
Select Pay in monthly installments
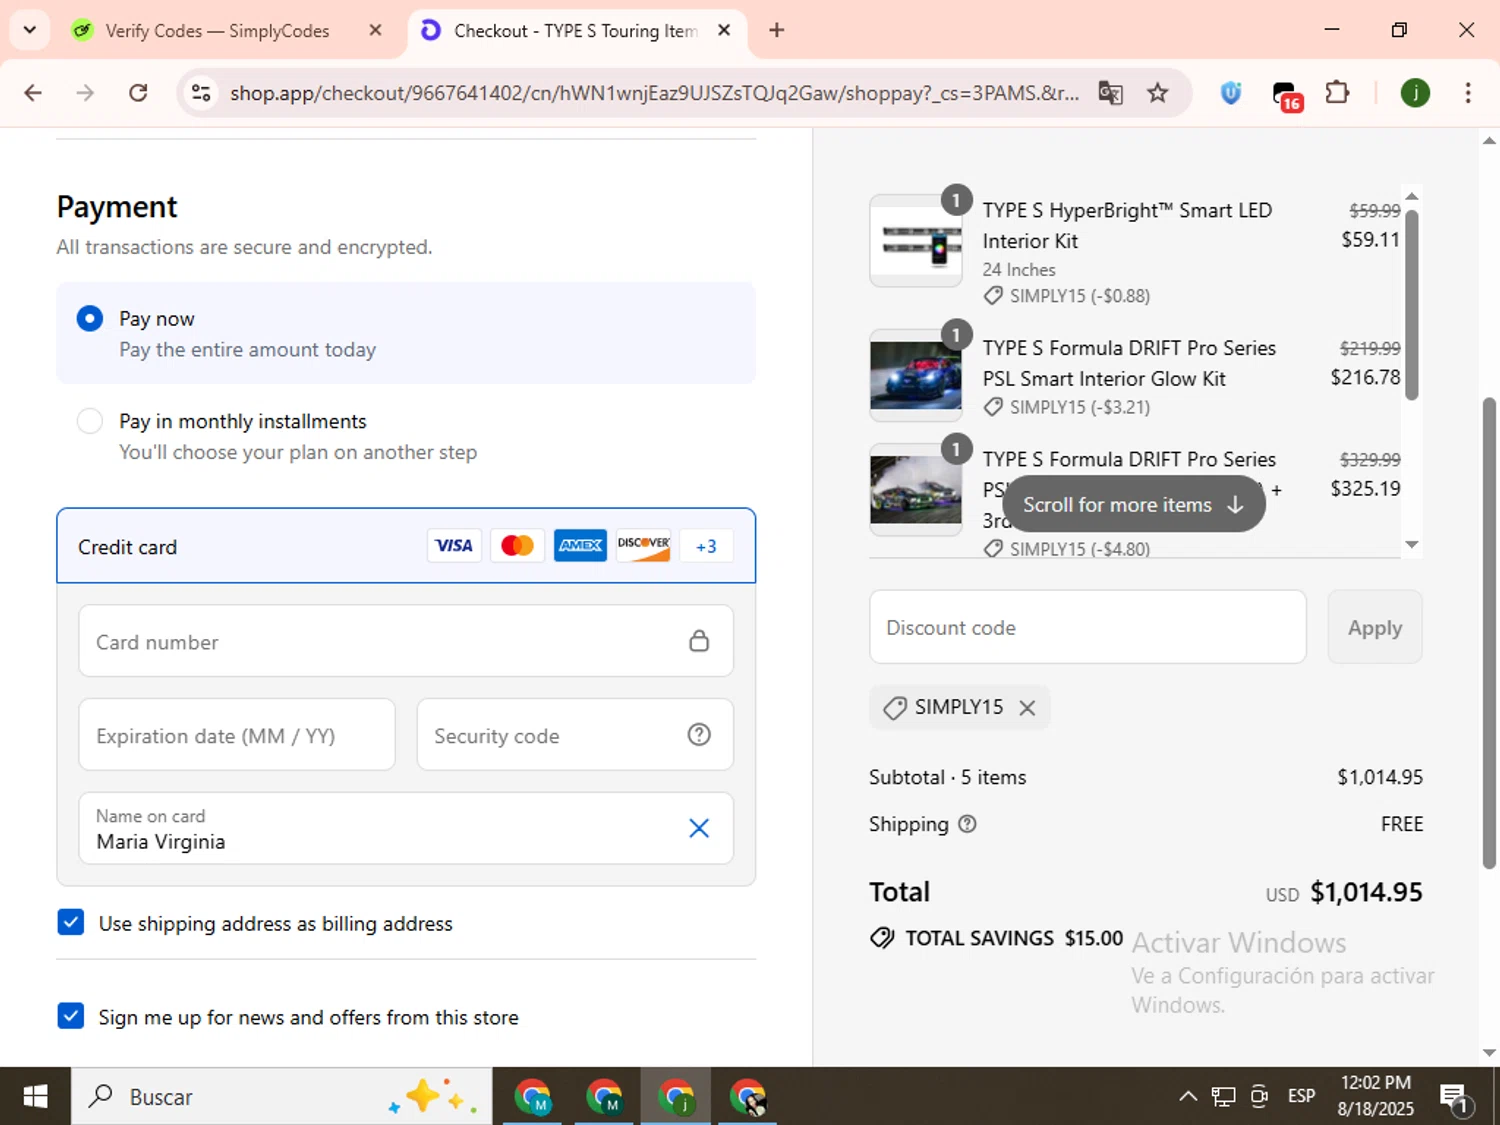click(x=405, y=436)
